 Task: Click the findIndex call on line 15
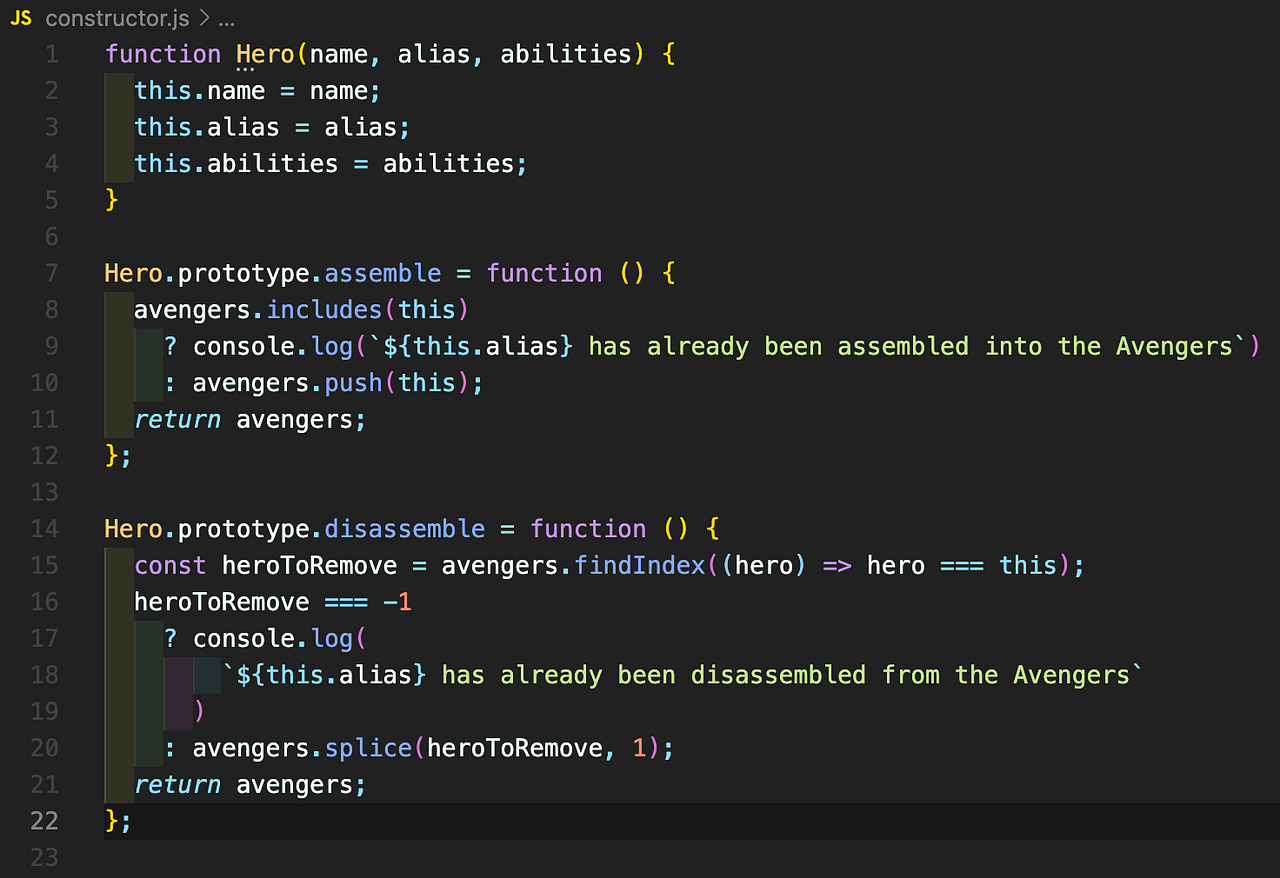[x=638, y=565]
